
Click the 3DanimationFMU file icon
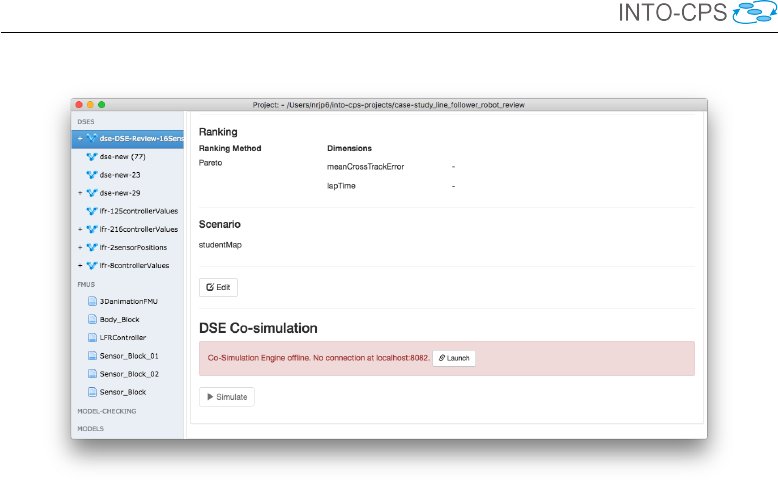point(92,301)
